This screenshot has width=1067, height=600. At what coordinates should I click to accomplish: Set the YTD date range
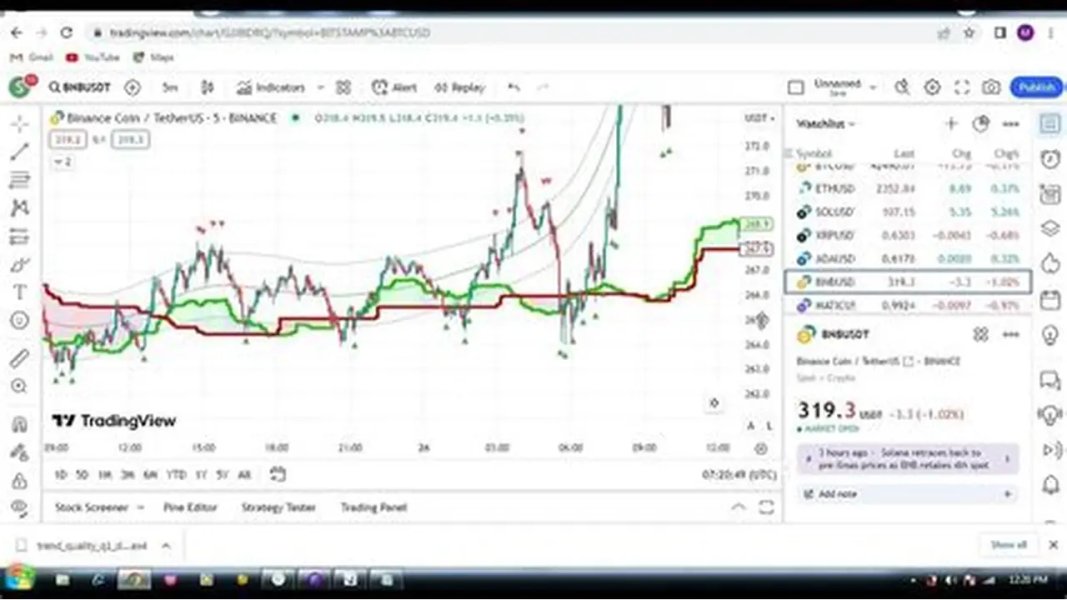coord(176,475)
